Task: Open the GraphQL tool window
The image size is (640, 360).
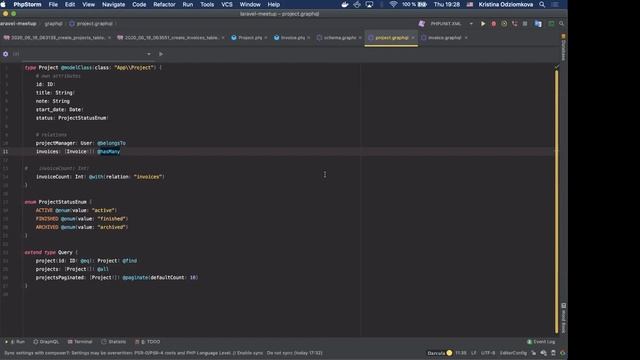Action: point(46,342)
